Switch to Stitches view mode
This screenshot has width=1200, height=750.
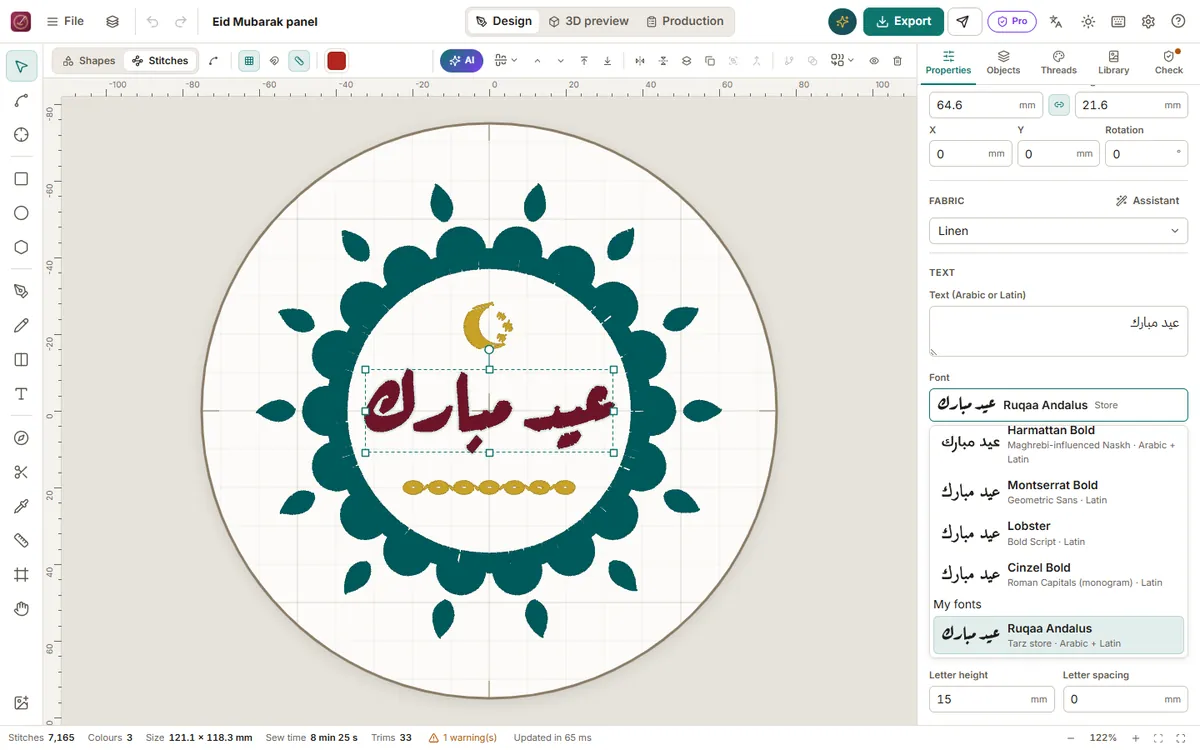tap(160, 61)
